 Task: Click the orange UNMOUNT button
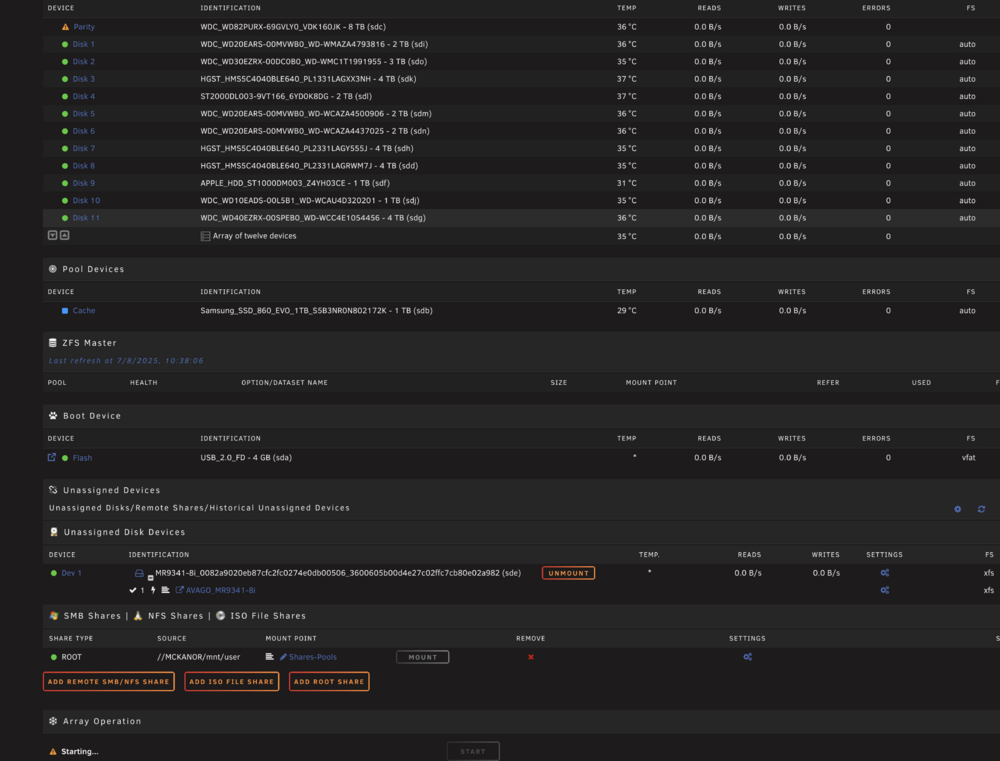(568, 573)
